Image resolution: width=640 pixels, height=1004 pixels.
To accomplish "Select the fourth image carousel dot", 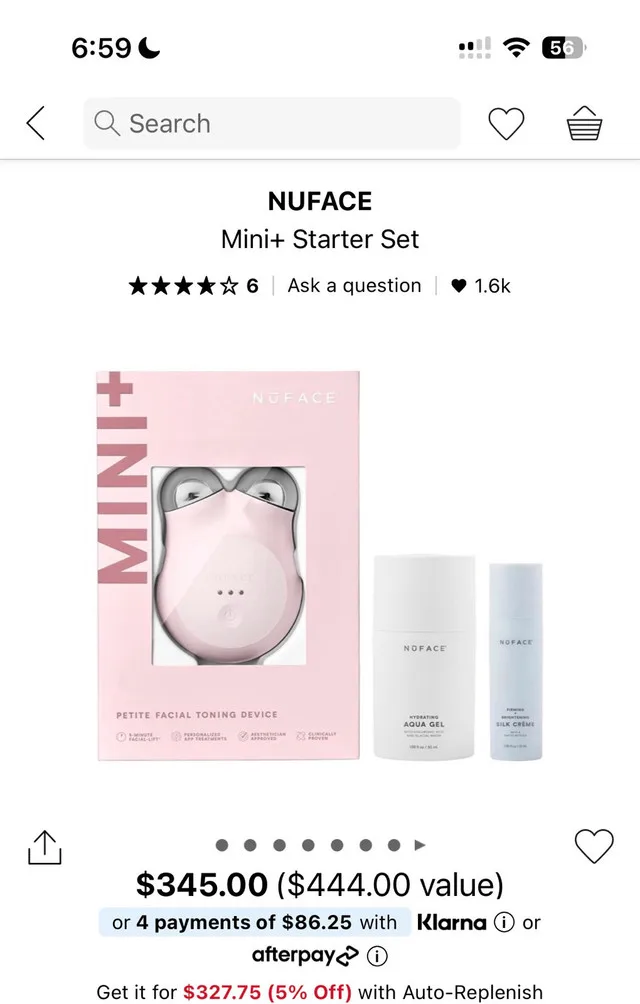I will coord(308,845).
